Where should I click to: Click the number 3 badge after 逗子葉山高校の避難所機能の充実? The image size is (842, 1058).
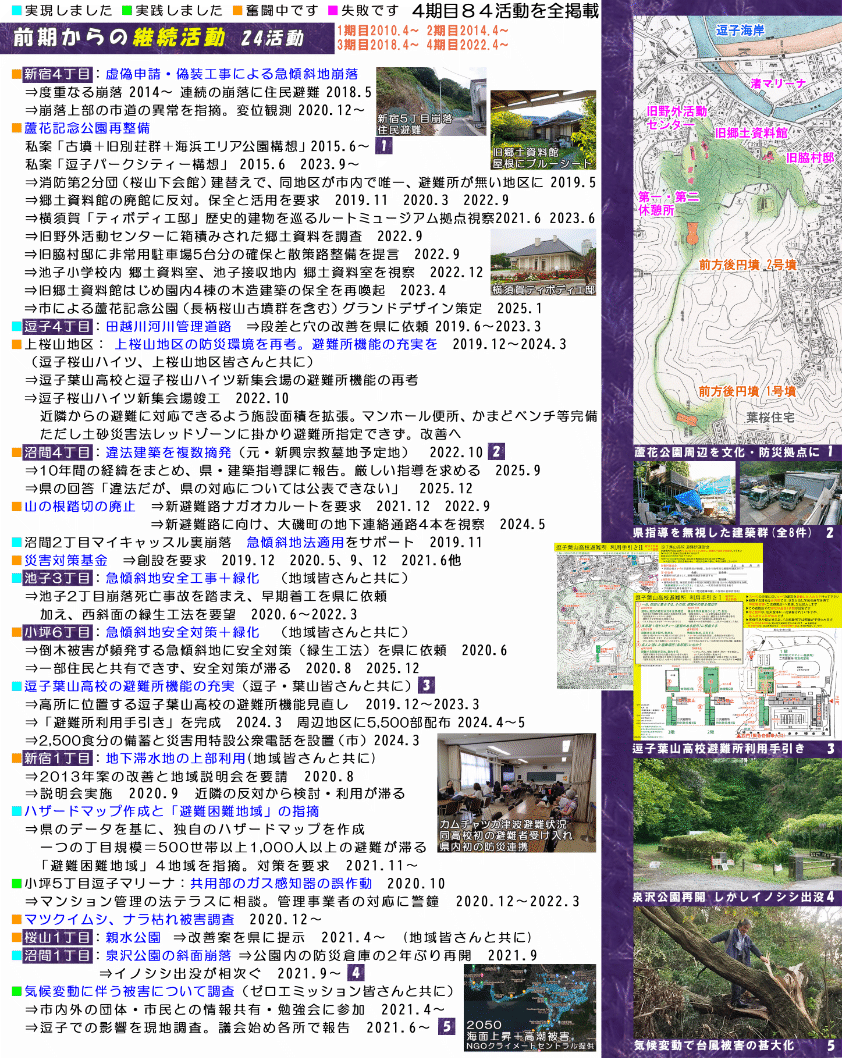(427, 685)
